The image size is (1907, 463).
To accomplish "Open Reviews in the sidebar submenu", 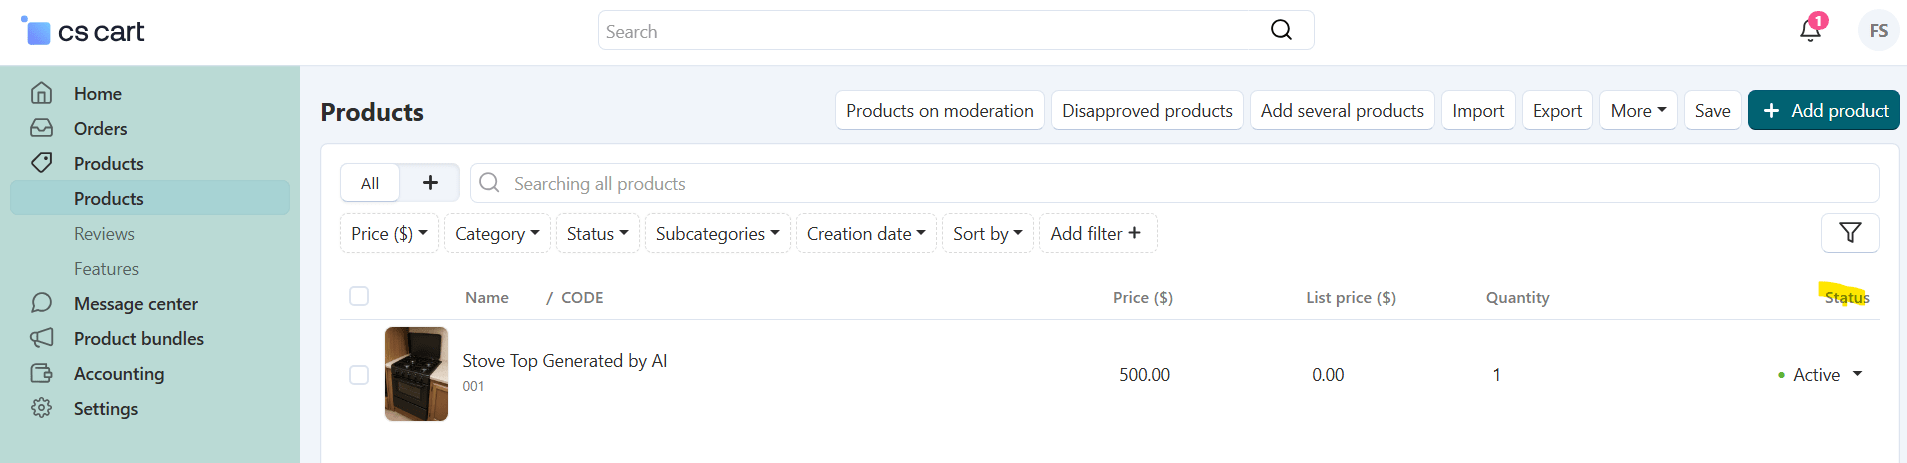I will (x=104, y=233).
